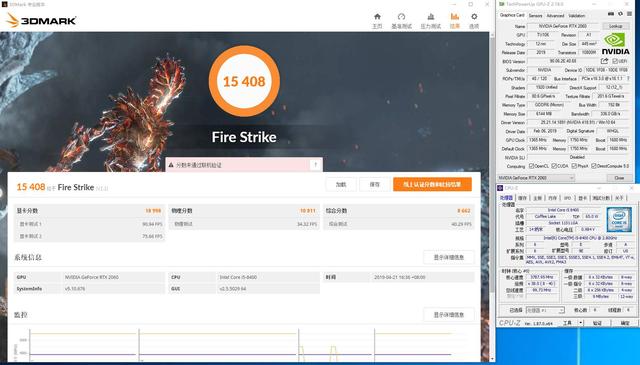Screen dimensions: 640x365
Task: Click the NVIDIA GeForce RTX 2060 GPU value in 3DMark
Action: pos(92,277)
